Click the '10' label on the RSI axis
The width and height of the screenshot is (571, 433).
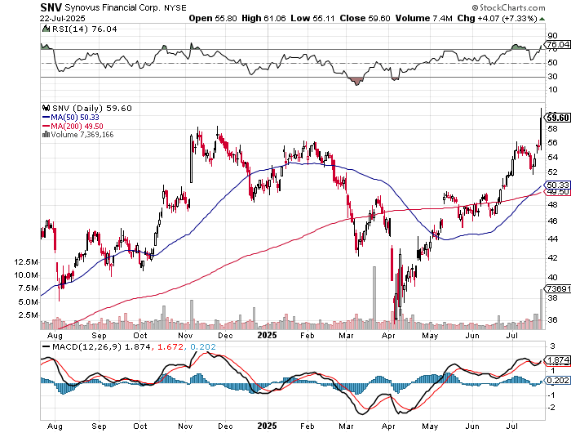(552, 90)
